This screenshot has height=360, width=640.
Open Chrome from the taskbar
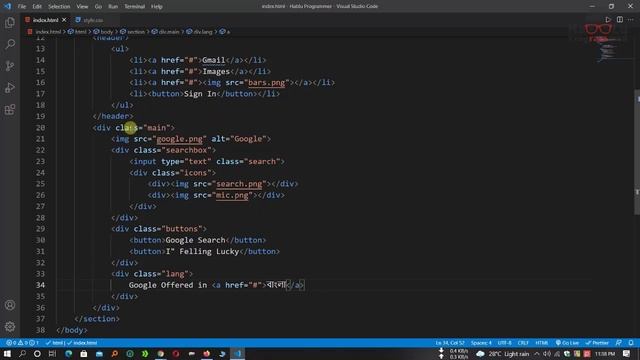tap(160, 353)
